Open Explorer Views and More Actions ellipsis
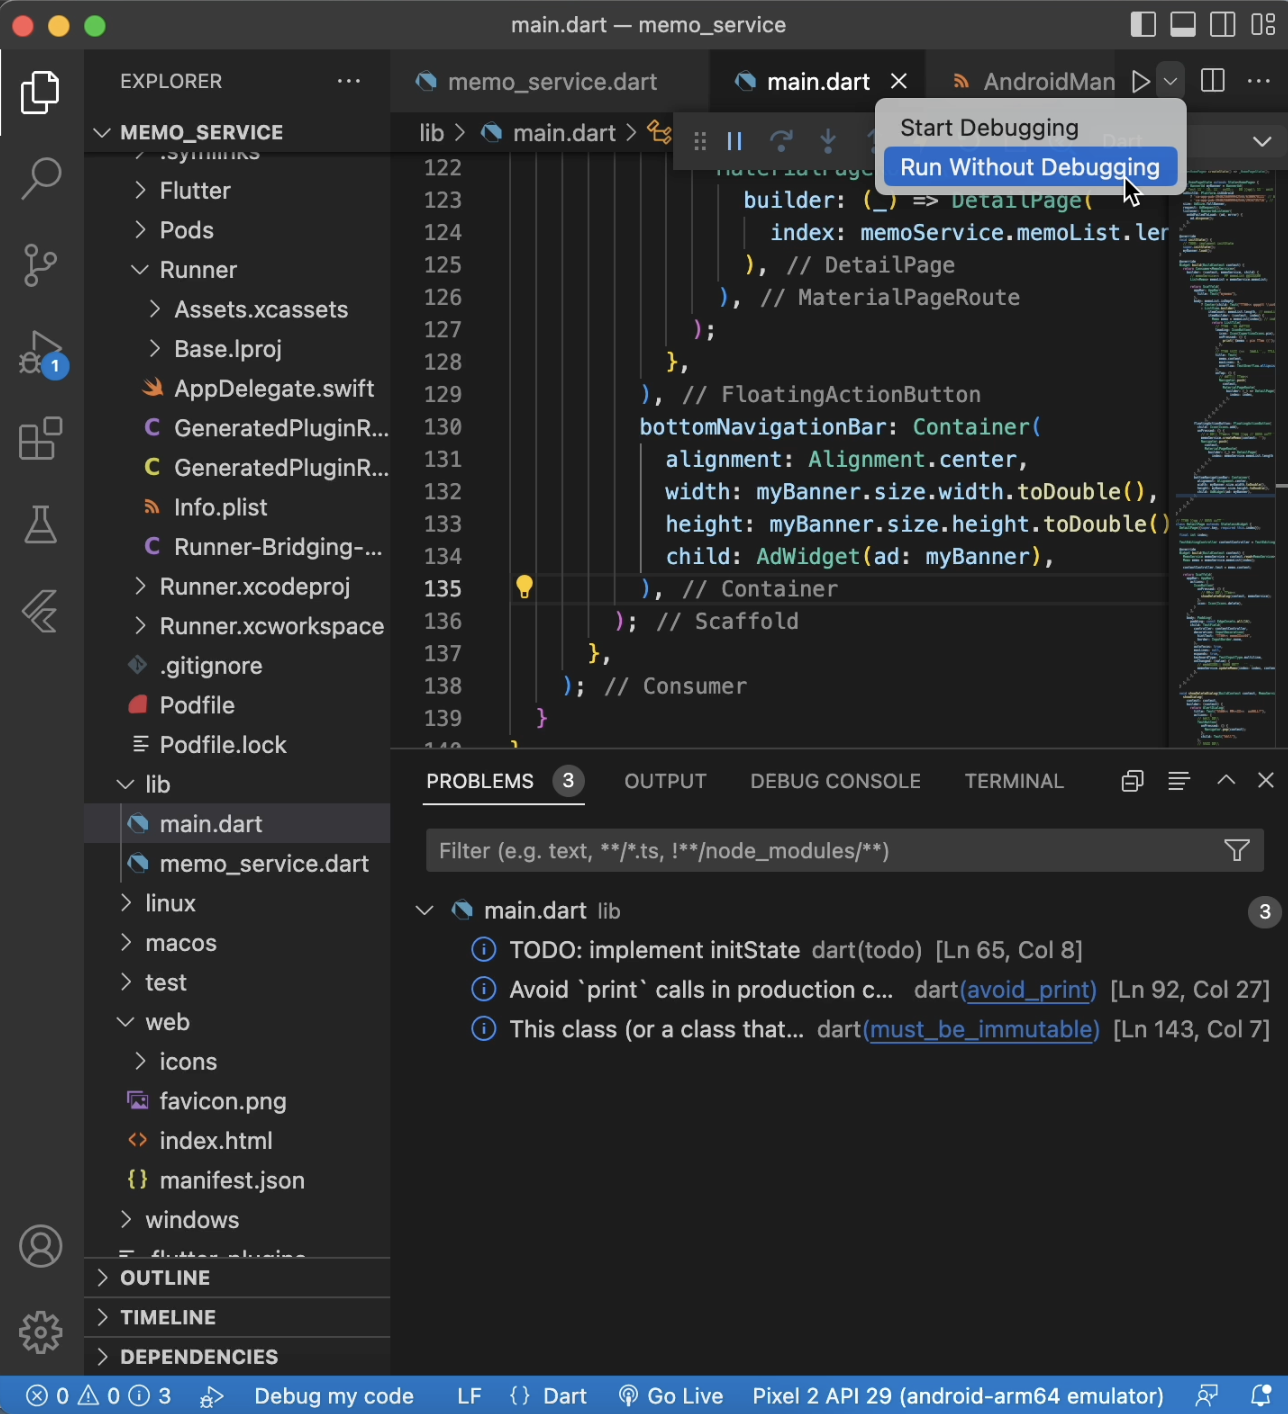The width and height of the screenshot is (1288, 1414). click(349, 81)
